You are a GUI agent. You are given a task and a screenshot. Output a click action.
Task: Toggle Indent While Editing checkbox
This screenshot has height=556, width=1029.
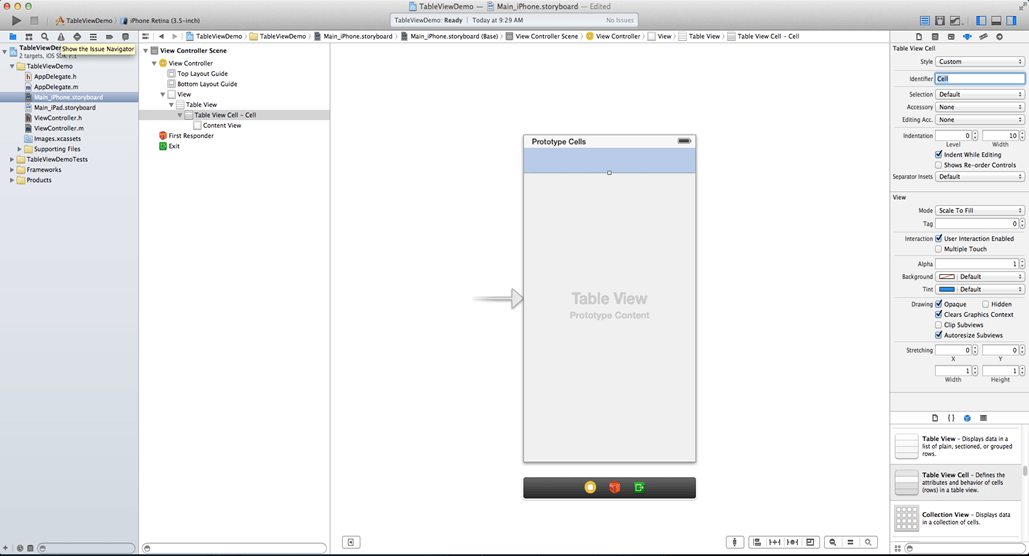938,155
